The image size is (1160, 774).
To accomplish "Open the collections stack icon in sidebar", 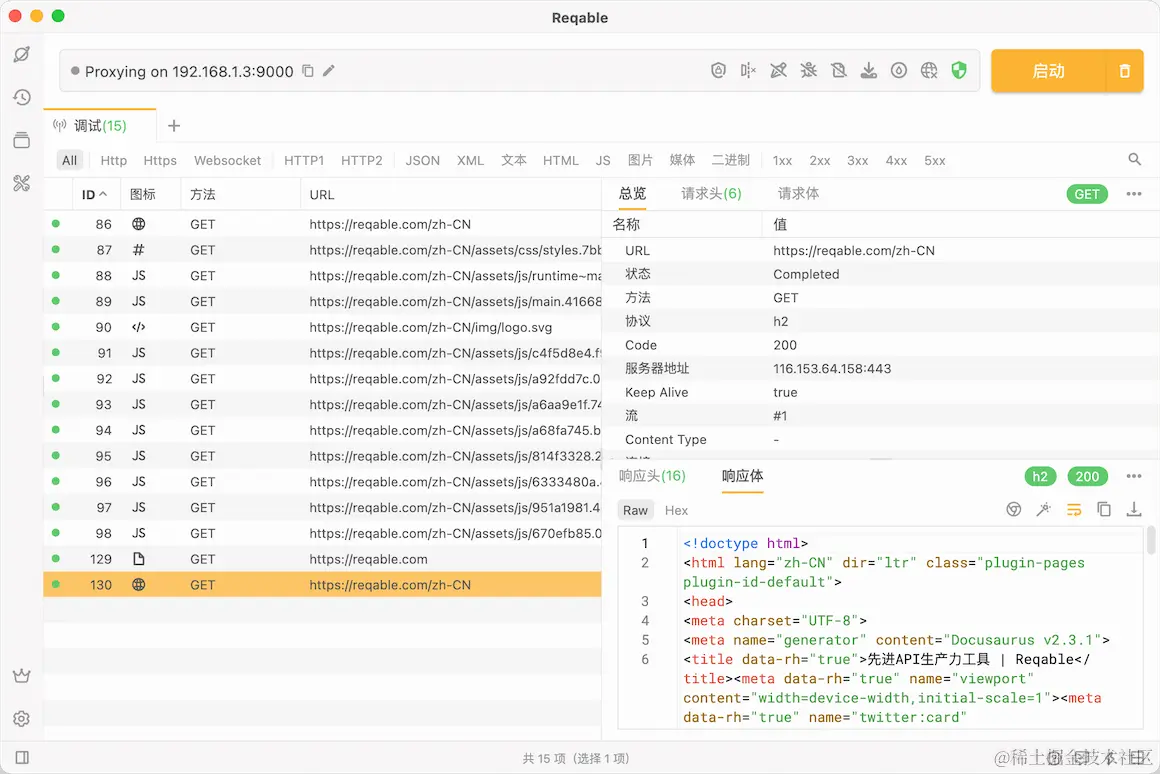I will pyautogui.click(x=21, y=140).
